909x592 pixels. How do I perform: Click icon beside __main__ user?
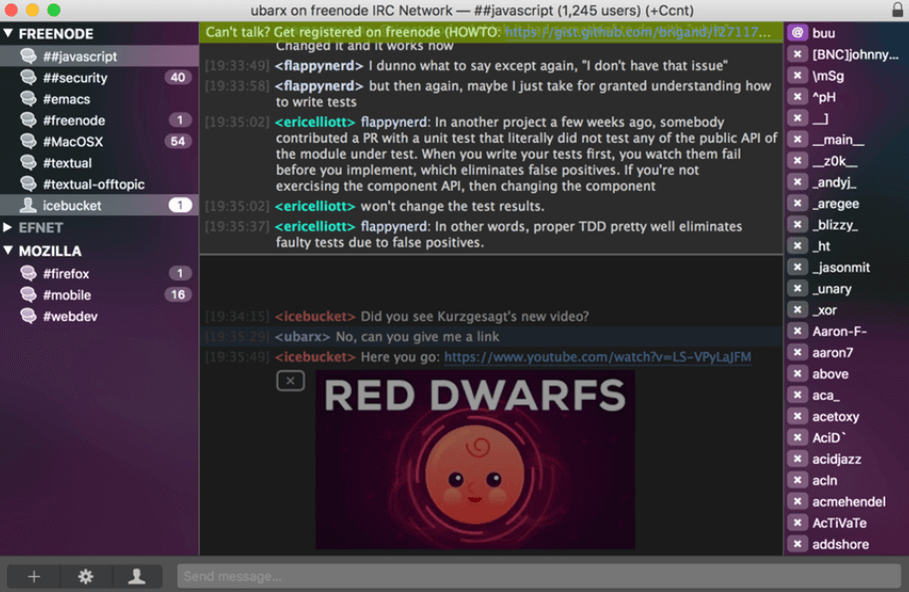point(798,139)
